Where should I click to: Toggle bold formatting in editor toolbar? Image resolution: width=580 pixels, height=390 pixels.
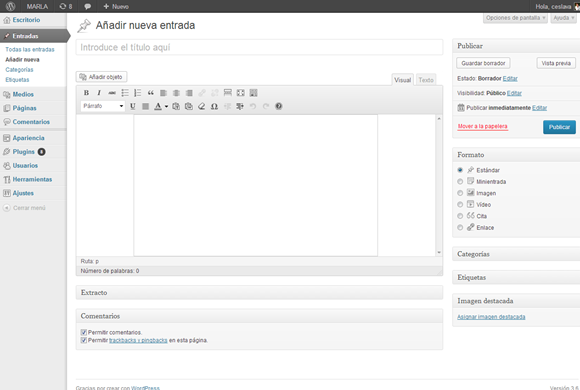86,93
